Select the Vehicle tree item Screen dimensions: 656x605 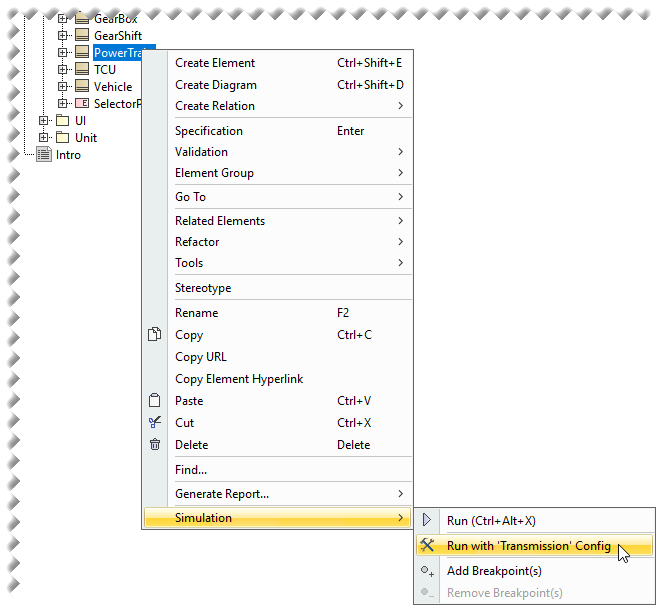pyautogui.click(x=113, y=87)
